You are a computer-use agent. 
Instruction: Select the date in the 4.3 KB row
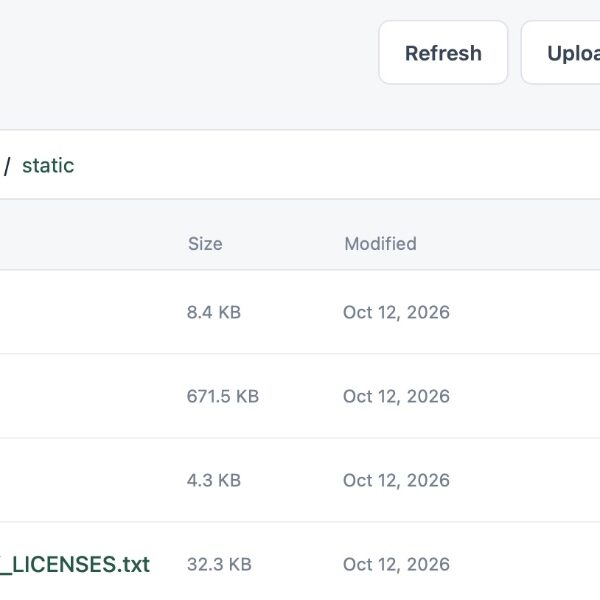pyautogui.click(x=396, y=480)
